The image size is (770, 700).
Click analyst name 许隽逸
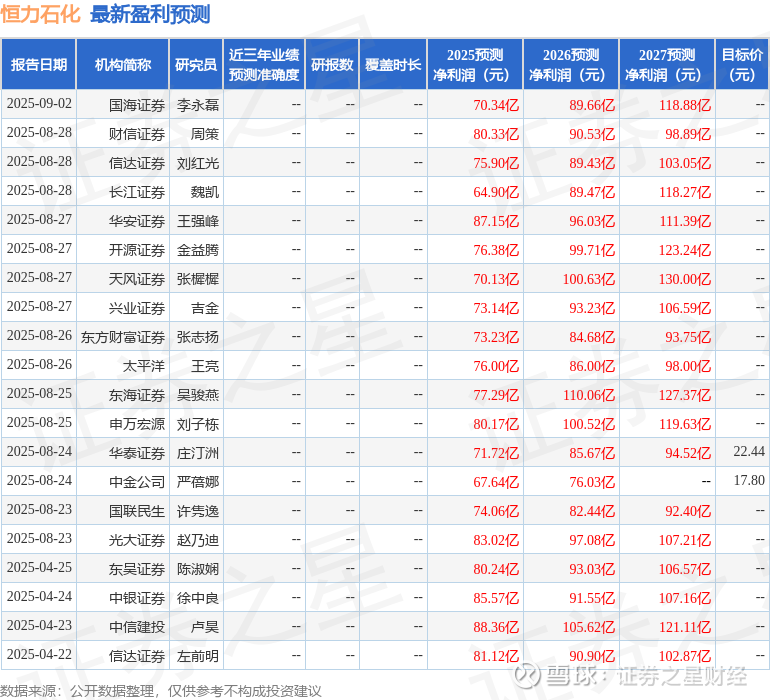(197, 511)
